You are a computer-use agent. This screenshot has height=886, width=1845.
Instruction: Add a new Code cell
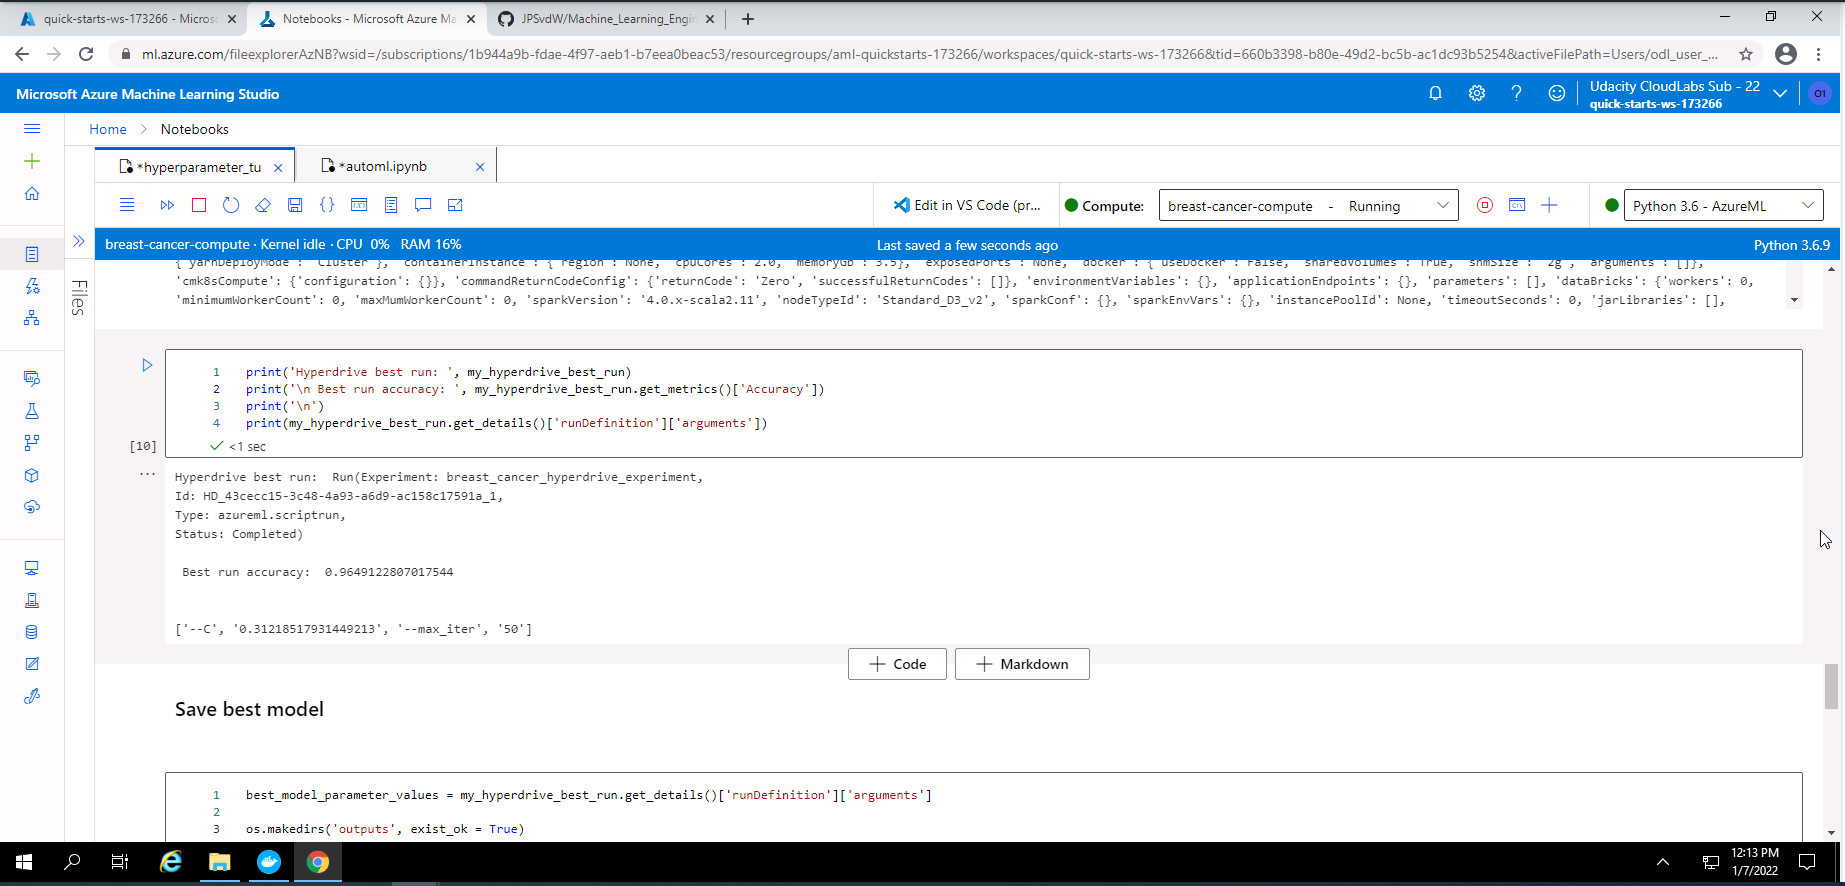(897, 664)
